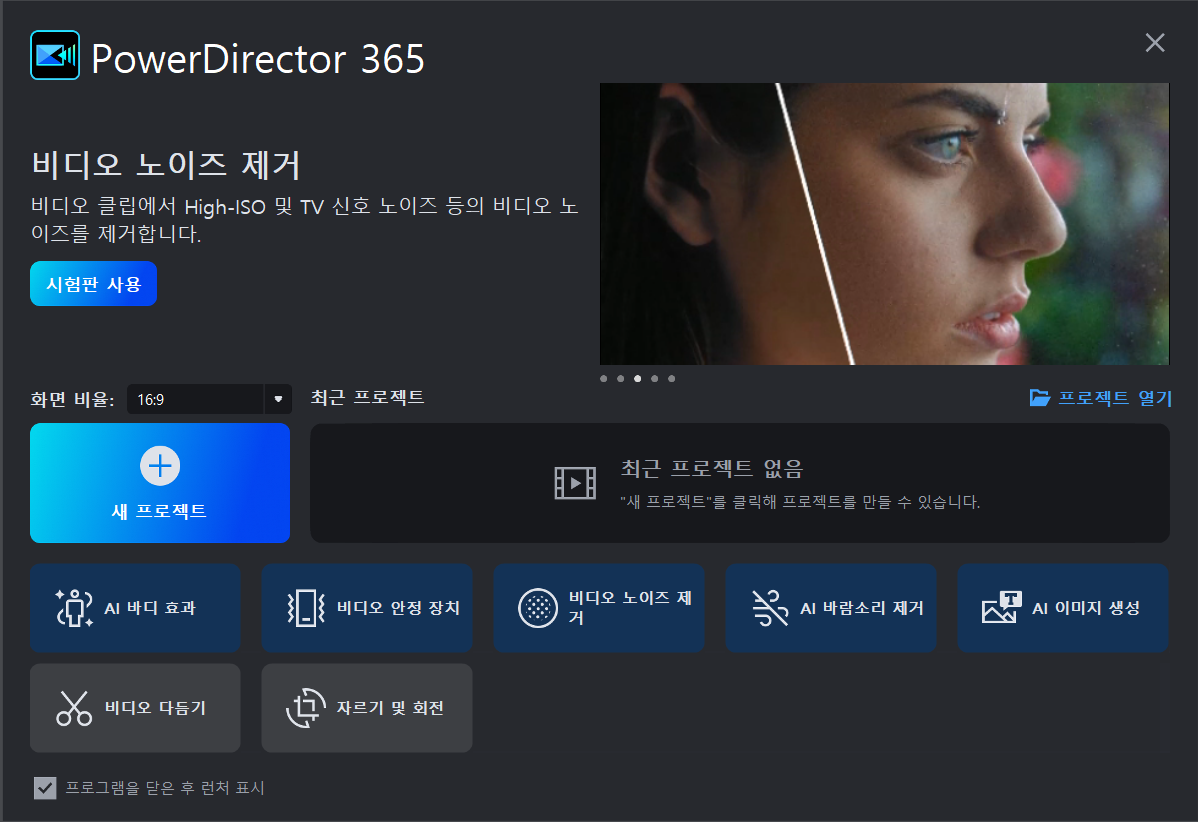Select the active third carousel dot
The image size is (1198, 822).
pyautogui.click(x=637, y=378)
